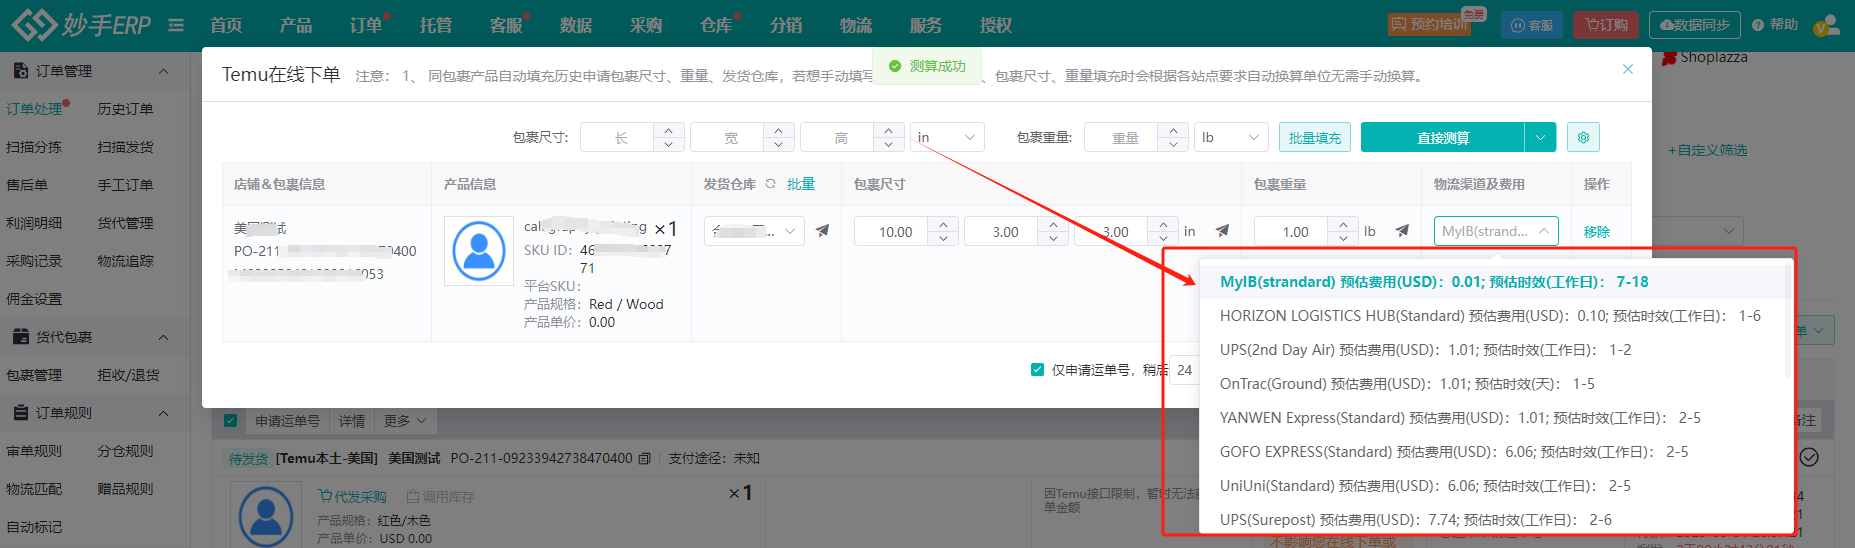Click the 代发采购 cart icon link
Viewport: 1855px width, 548px height.
pos(352,496)
